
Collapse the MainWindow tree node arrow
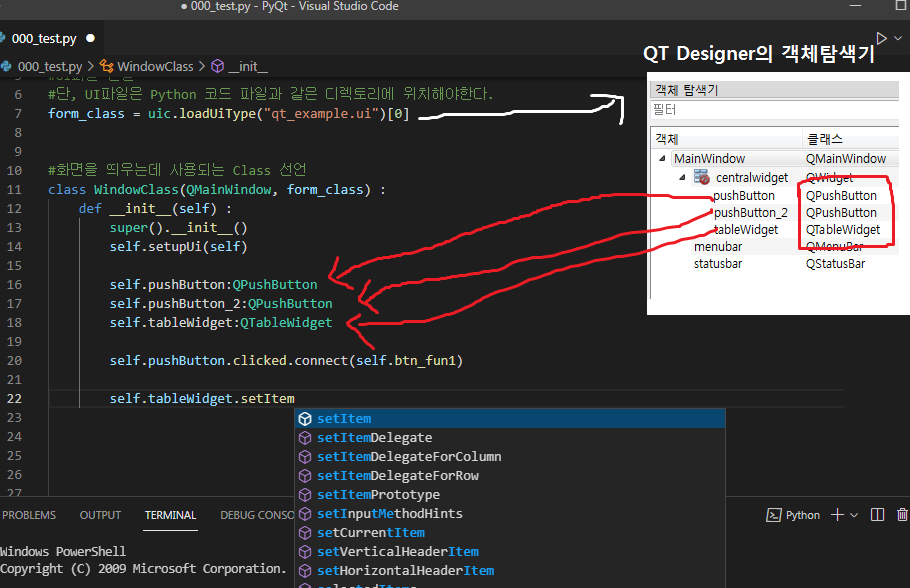[662, 158]
